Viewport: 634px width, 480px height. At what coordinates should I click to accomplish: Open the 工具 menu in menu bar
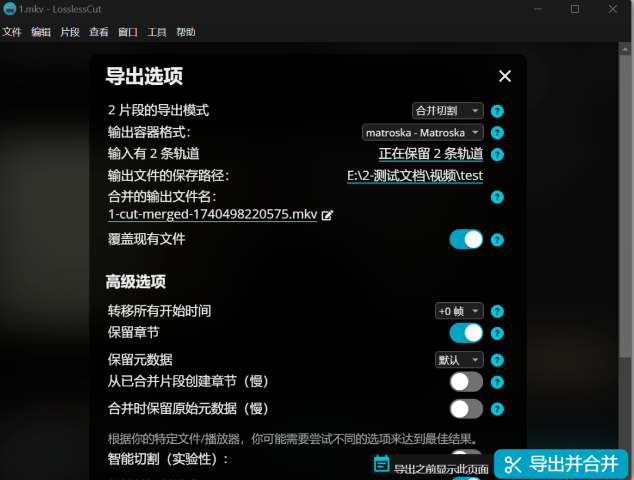157,32
